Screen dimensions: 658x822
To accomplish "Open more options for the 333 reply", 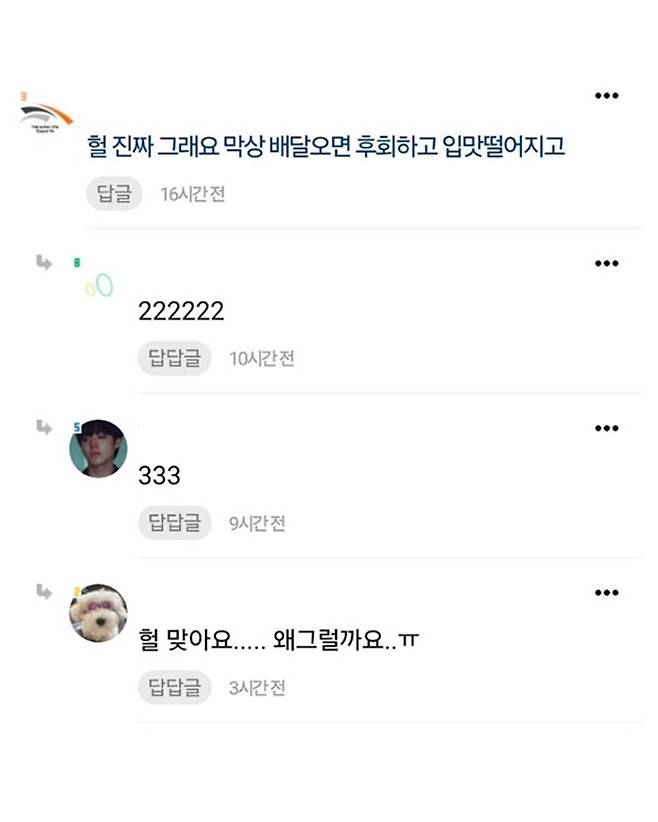I will coord(607,428).
